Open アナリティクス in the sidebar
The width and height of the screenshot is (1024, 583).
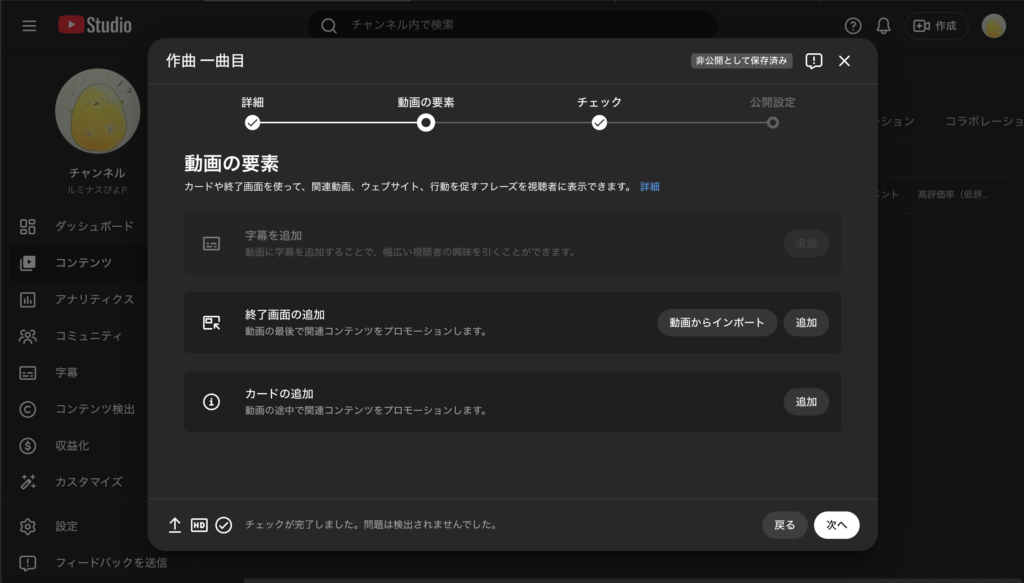click(94, 299)
